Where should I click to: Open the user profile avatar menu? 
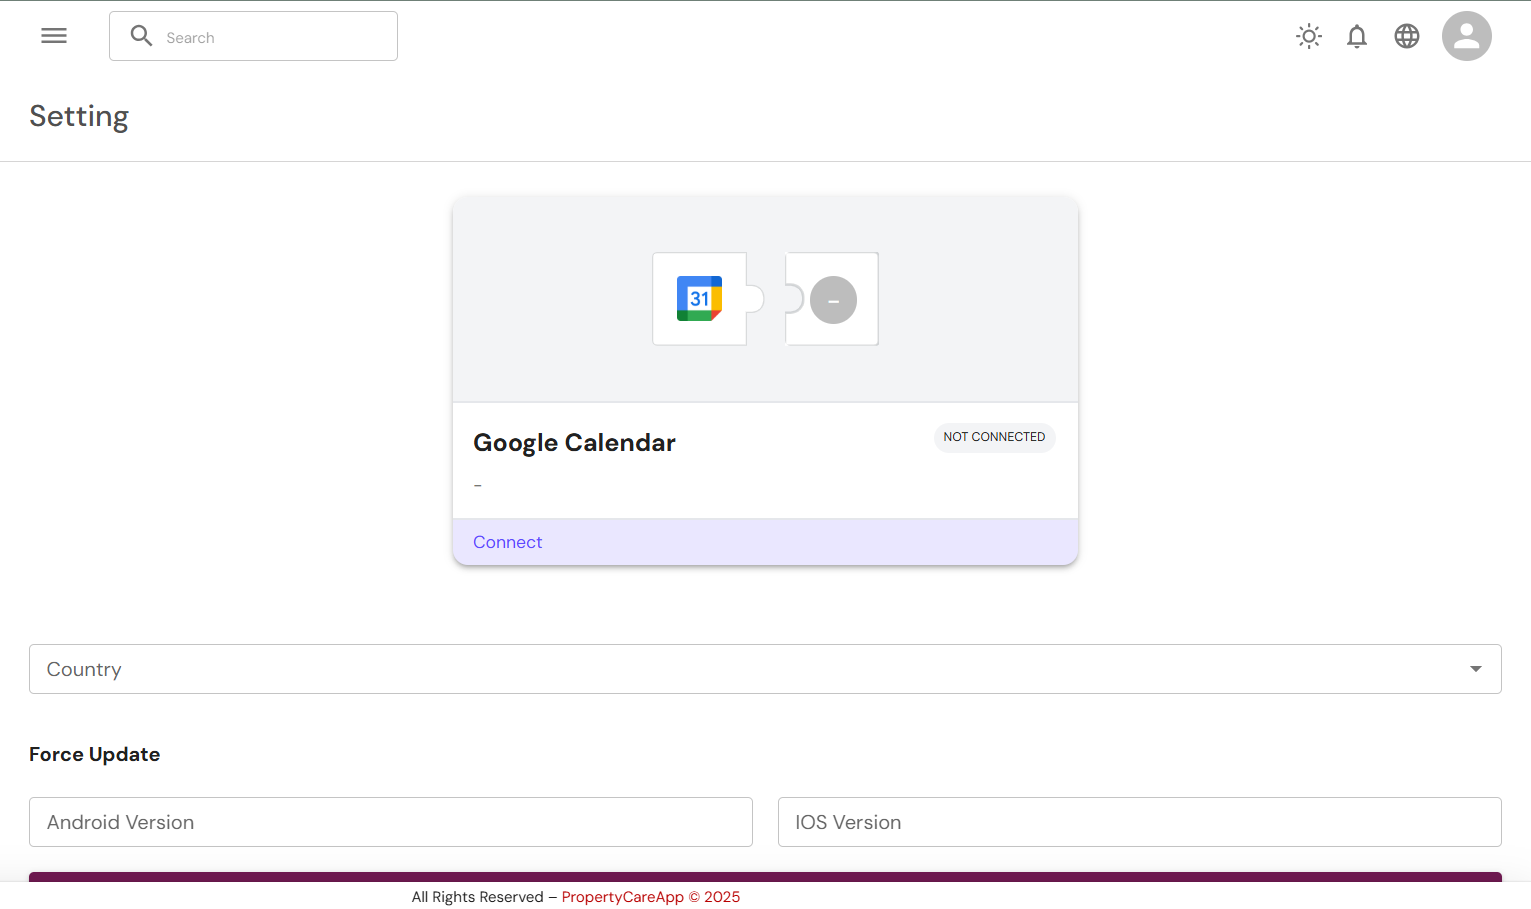click(1466, 37)
